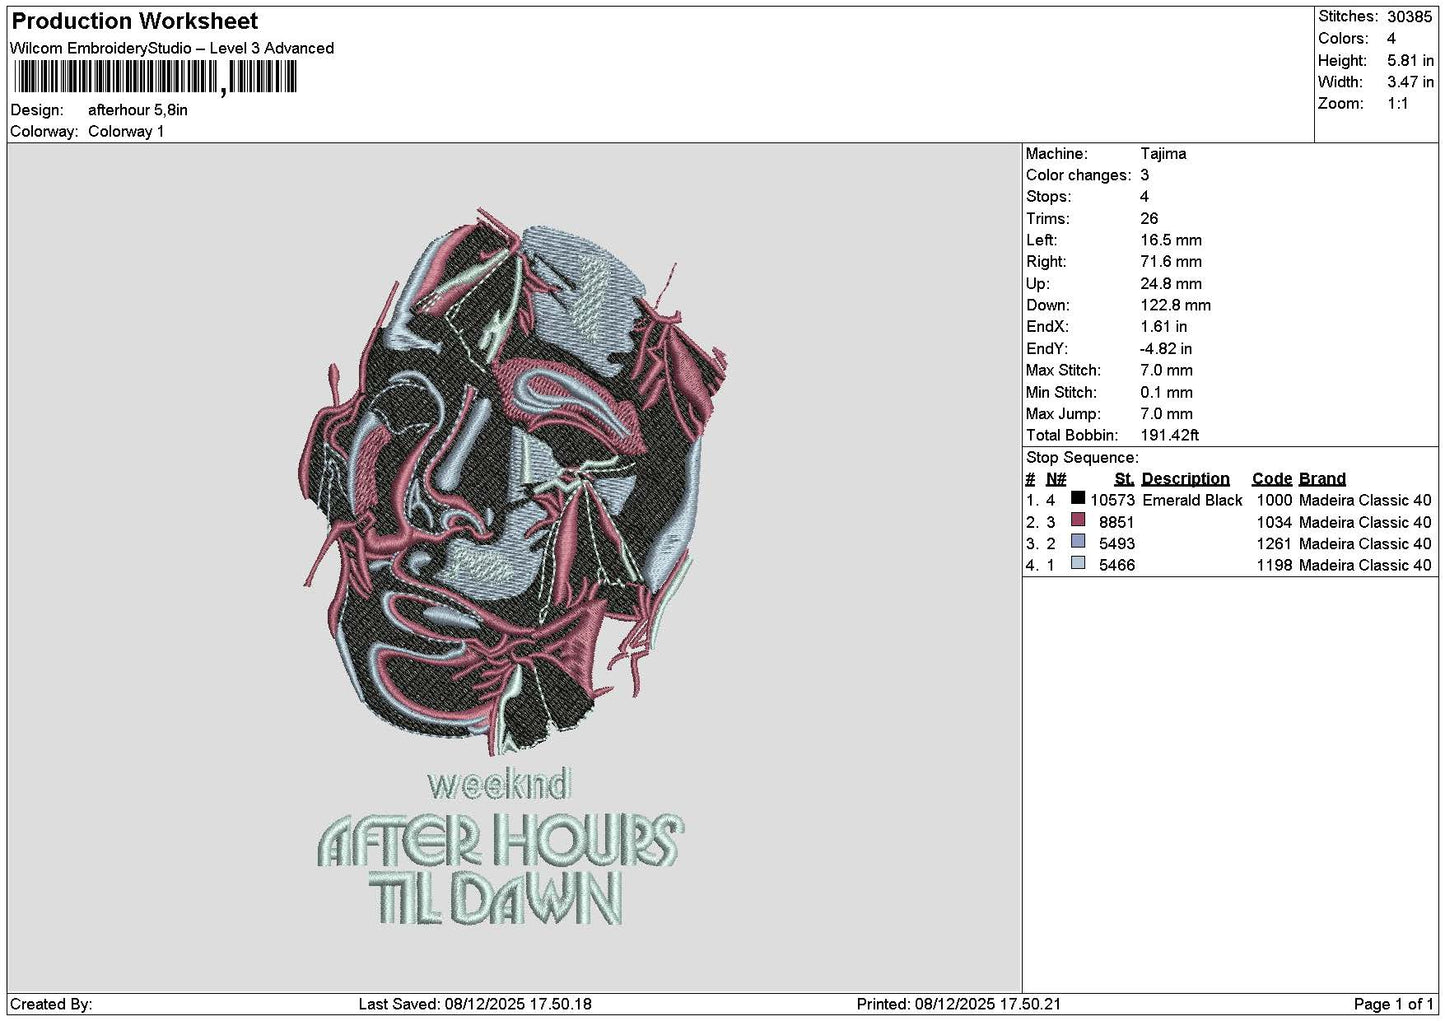Viewport: 1445px width, 1021px height.
Task: Click thread code '1034'
Action: coord(1274,522)
